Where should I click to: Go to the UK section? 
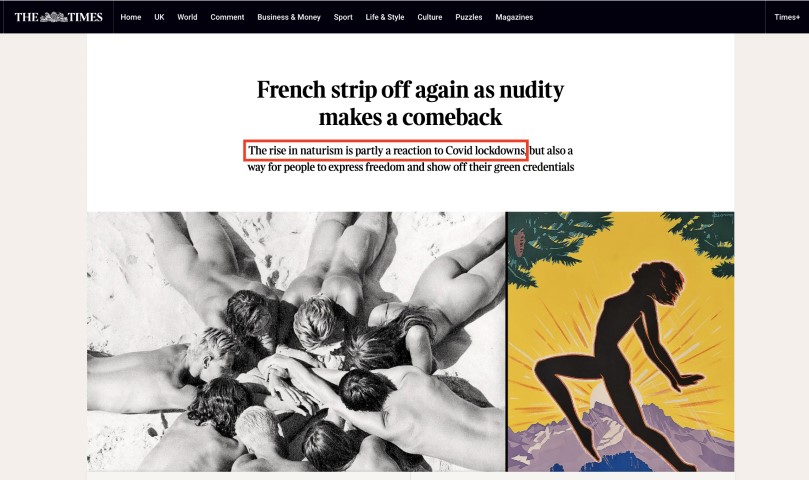tap(159, 17)
